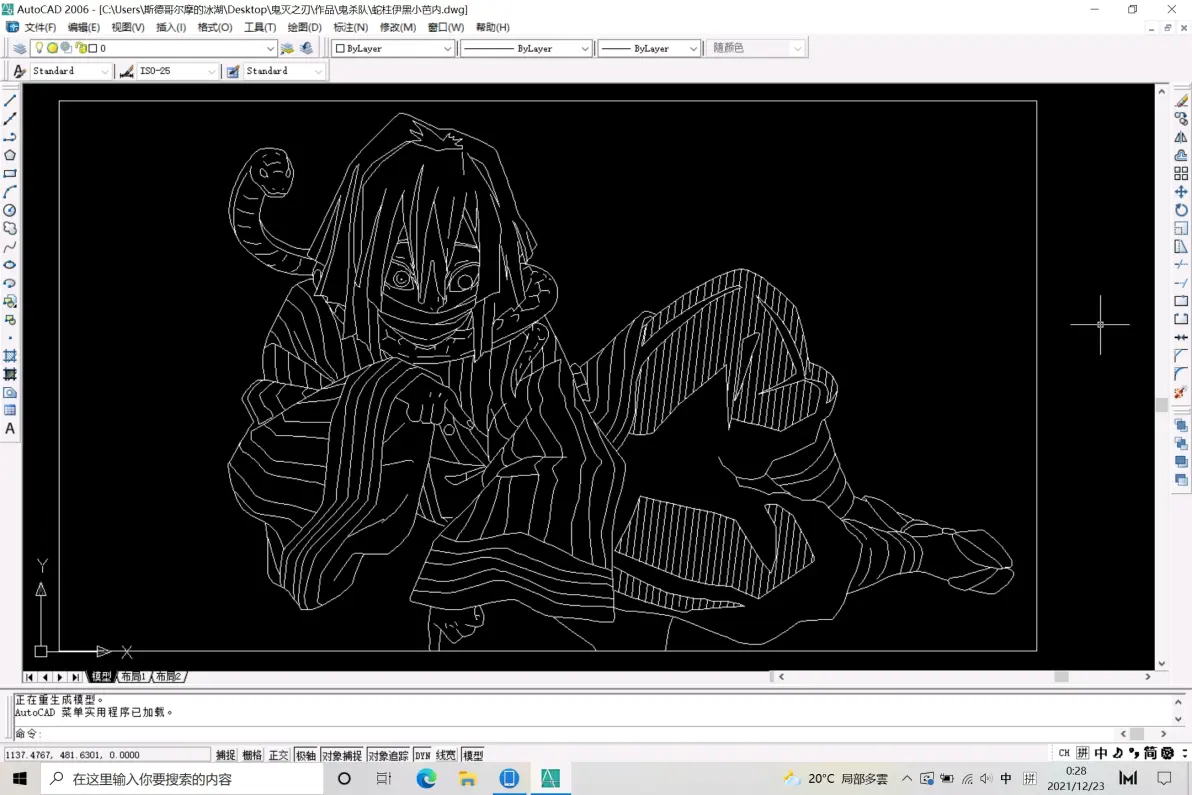Expand the Standard text style dropdown
Image resolution: width=1192 pixels, height=795 pixels.
pos(104,71)
